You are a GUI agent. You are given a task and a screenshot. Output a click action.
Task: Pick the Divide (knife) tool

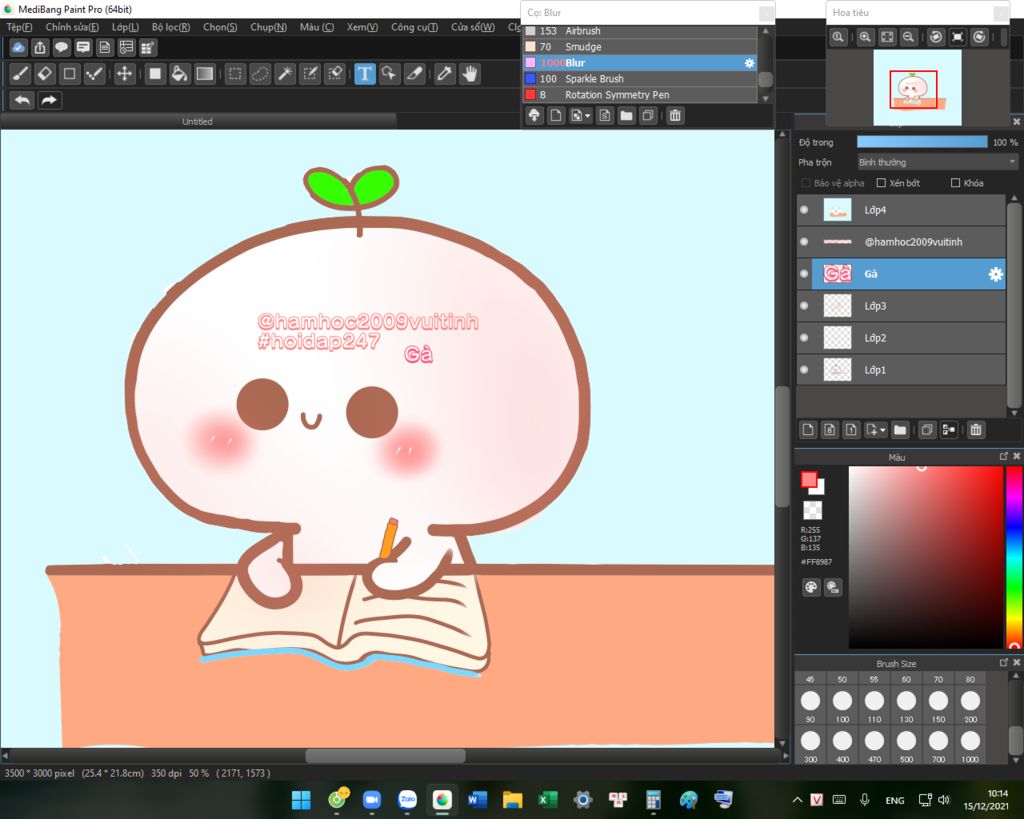pos(415,74)
